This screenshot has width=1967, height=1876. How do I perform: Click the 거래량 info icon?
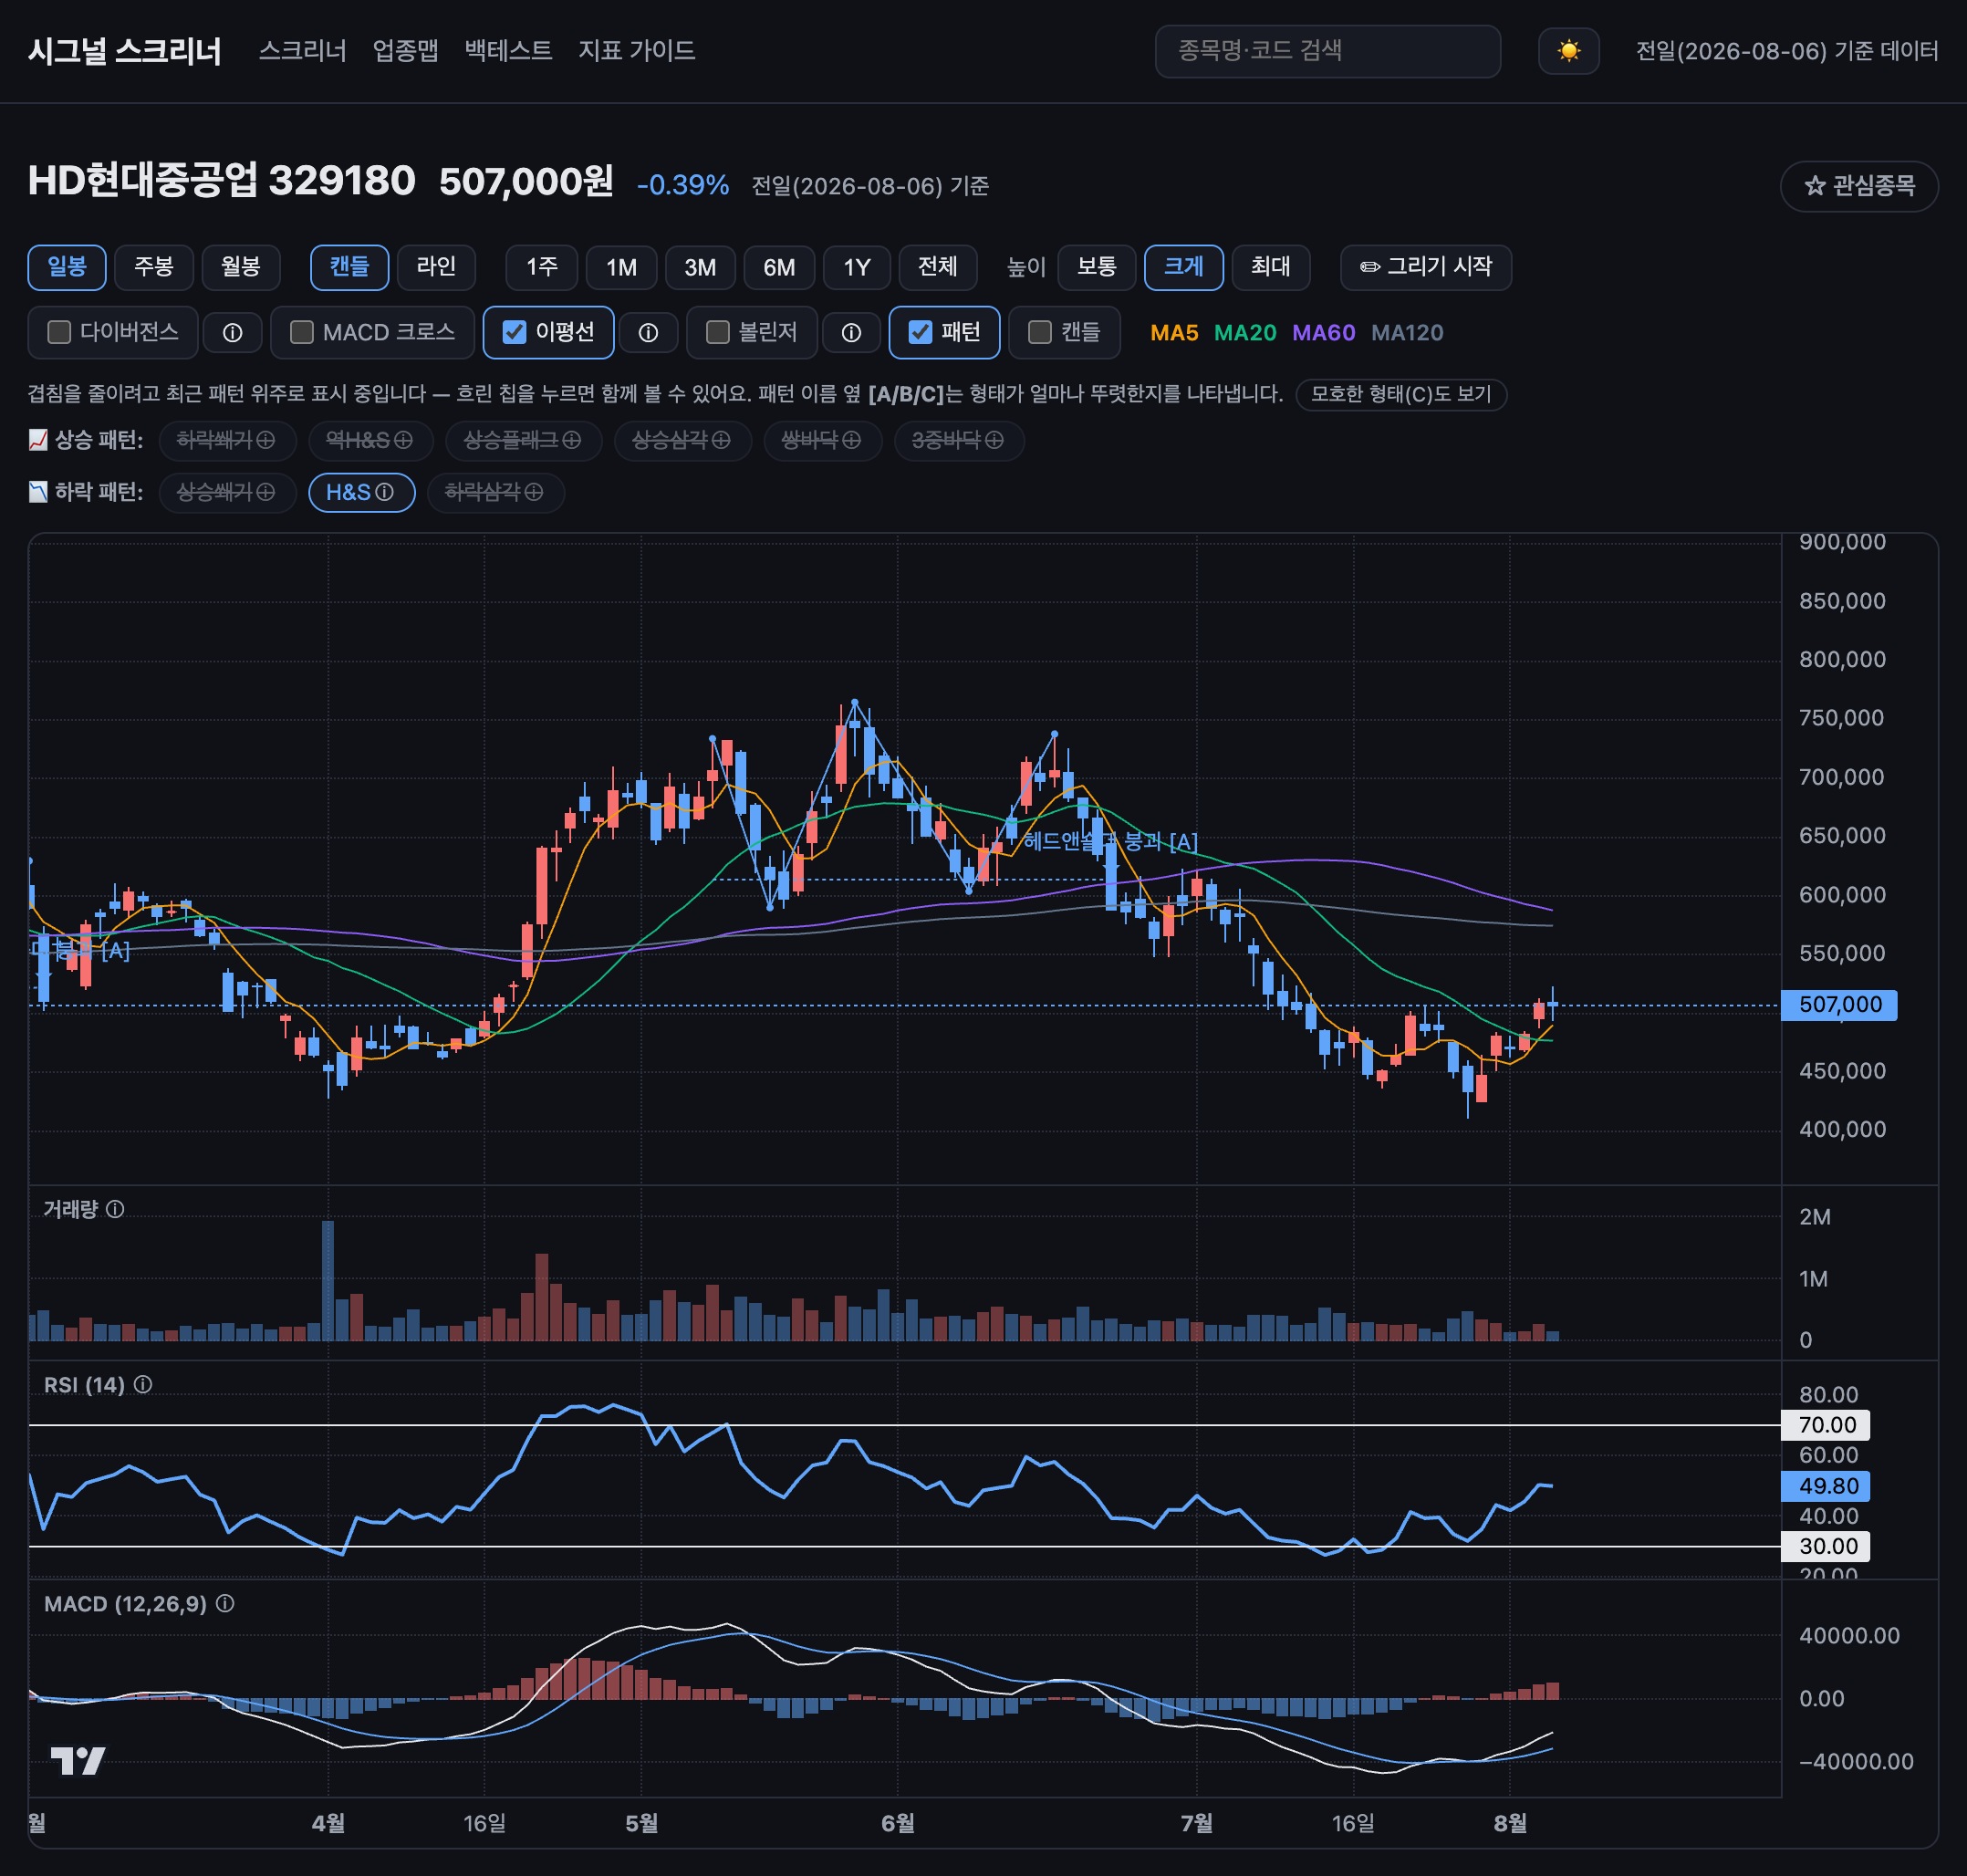tap(115, 1209)
